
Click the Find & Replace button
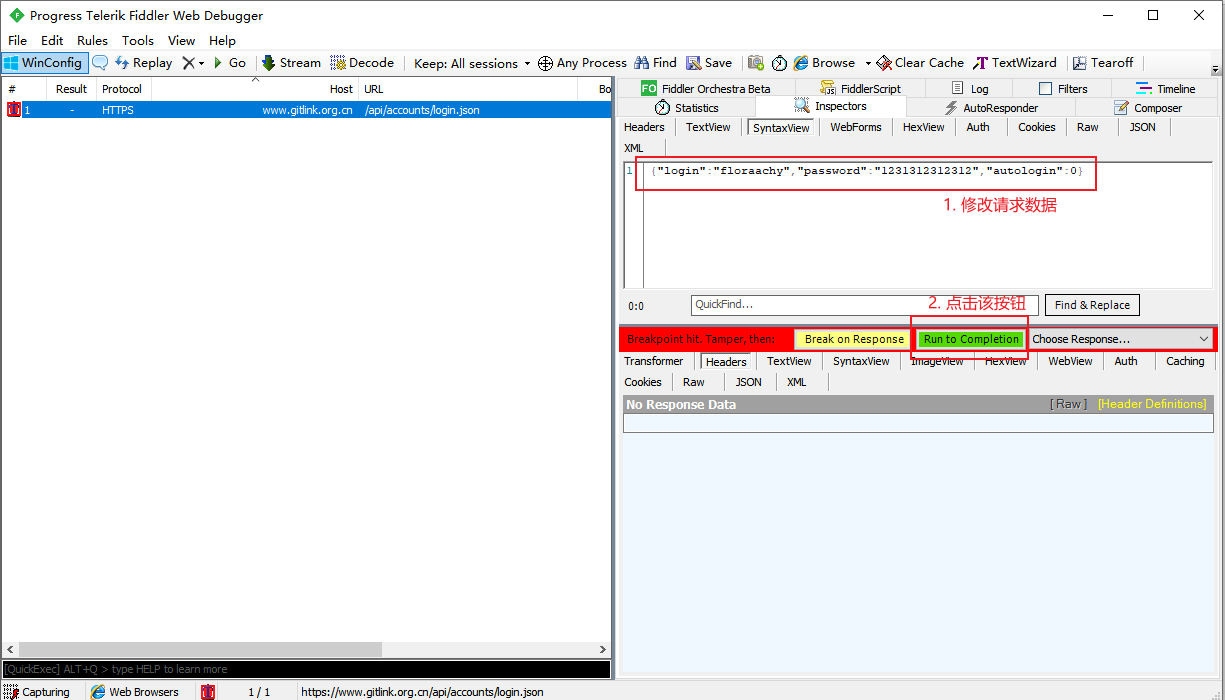[x=1092, y=305]
